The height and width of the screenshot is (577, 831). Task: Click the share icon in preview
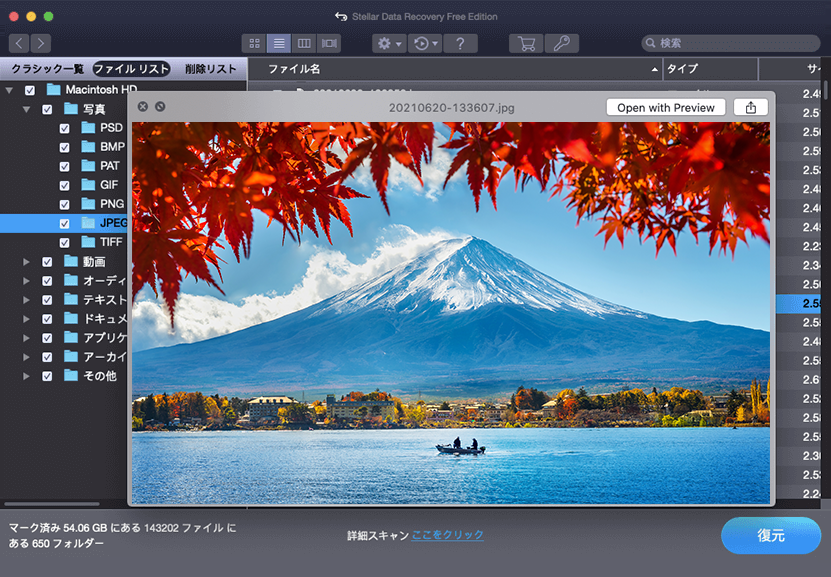pos(750,107)
